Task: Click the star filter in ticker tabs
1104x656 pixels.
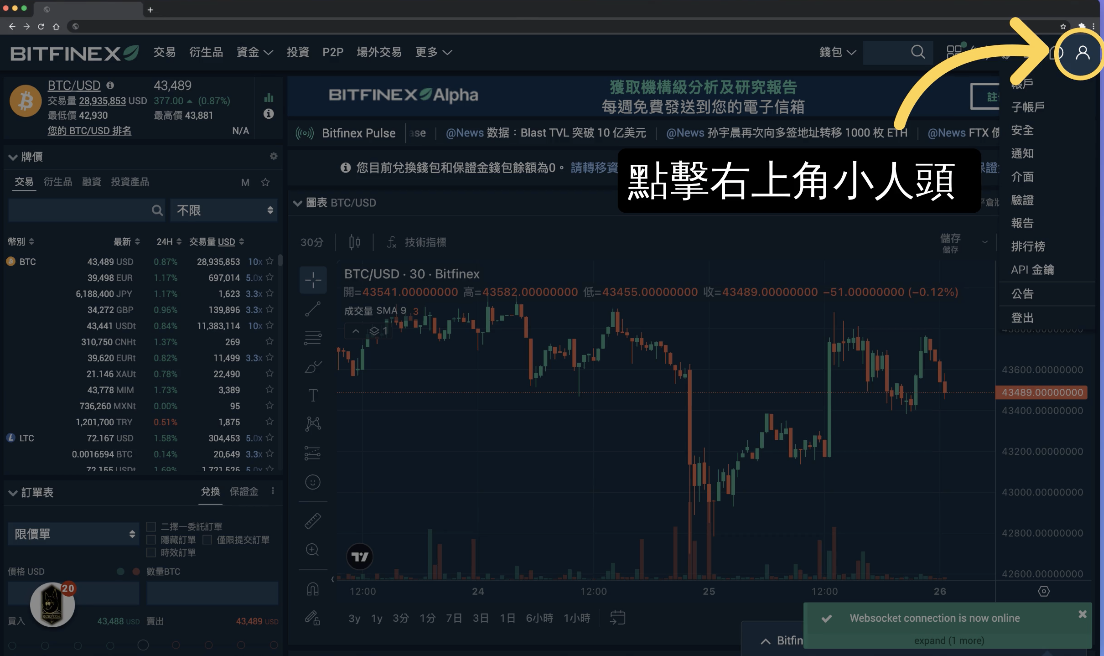Action: [265, 182]
